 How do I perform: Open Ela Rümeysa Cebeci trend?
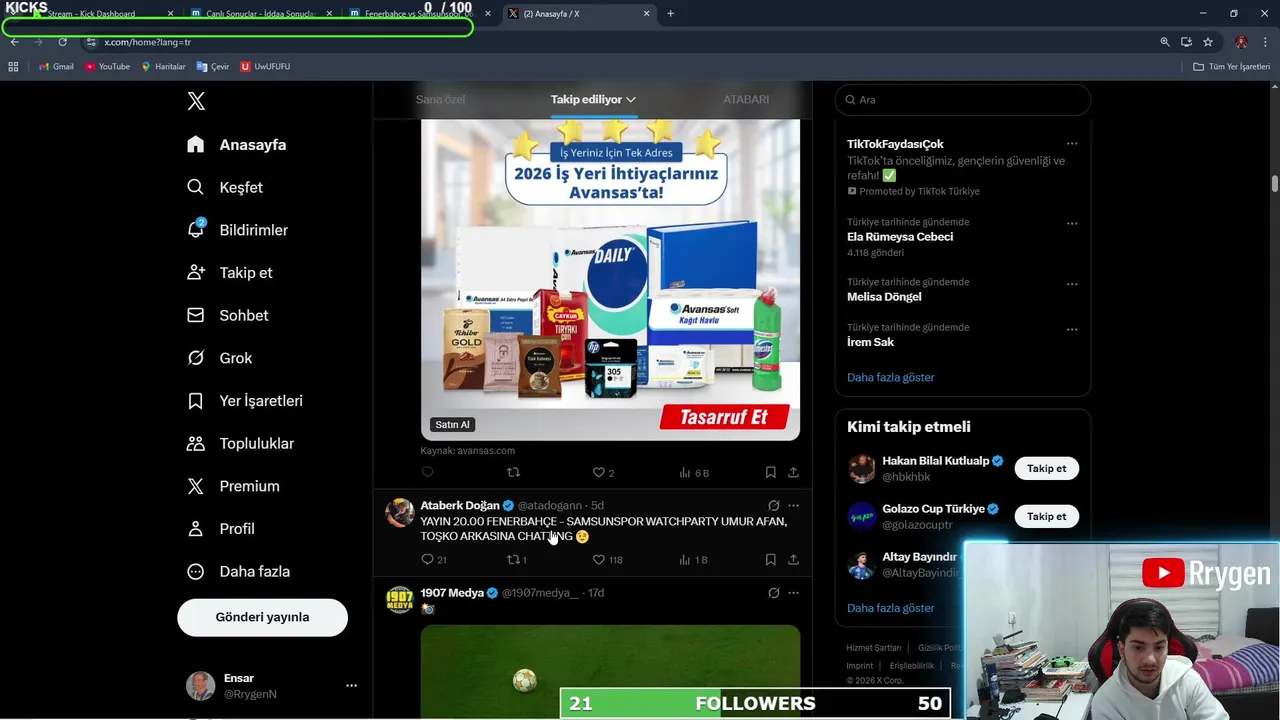(x=900, y=237)
